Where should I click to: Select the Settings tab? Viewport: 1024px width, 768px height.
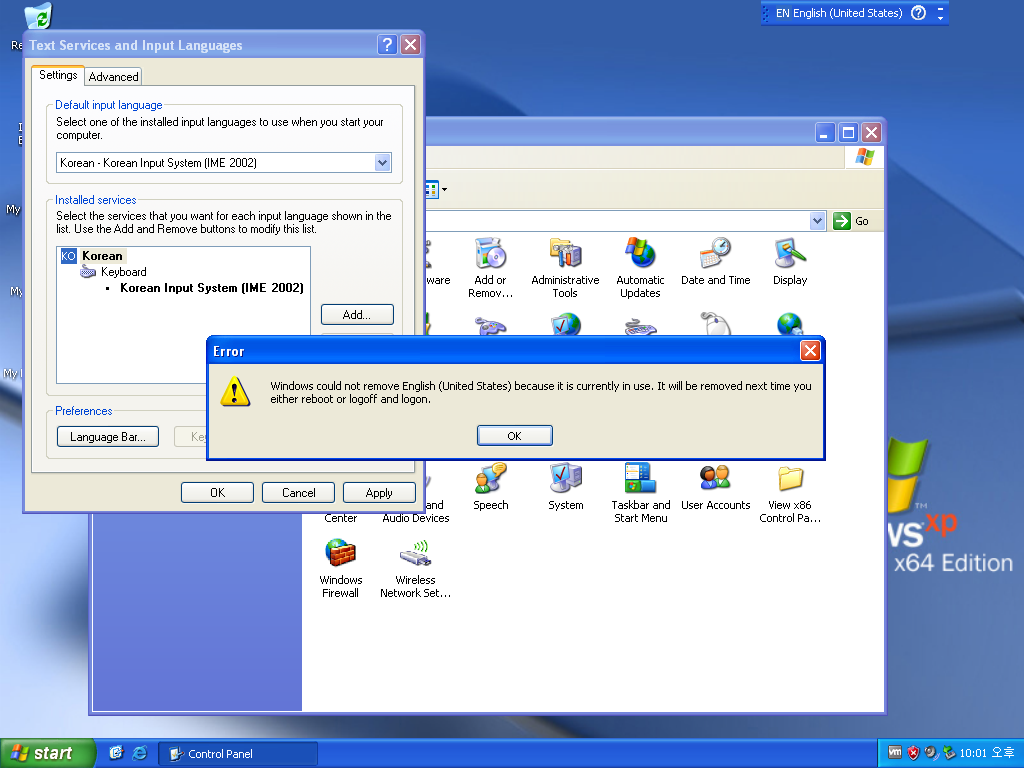(58, 75)
